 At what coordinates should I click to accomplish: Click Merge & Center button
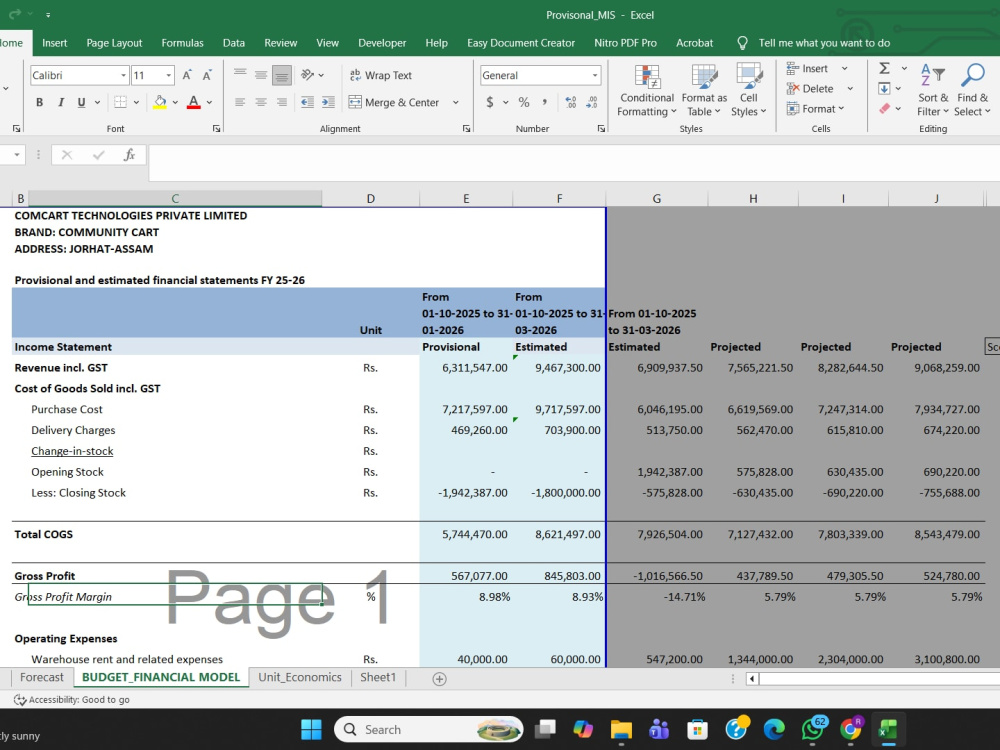[395, 102]
